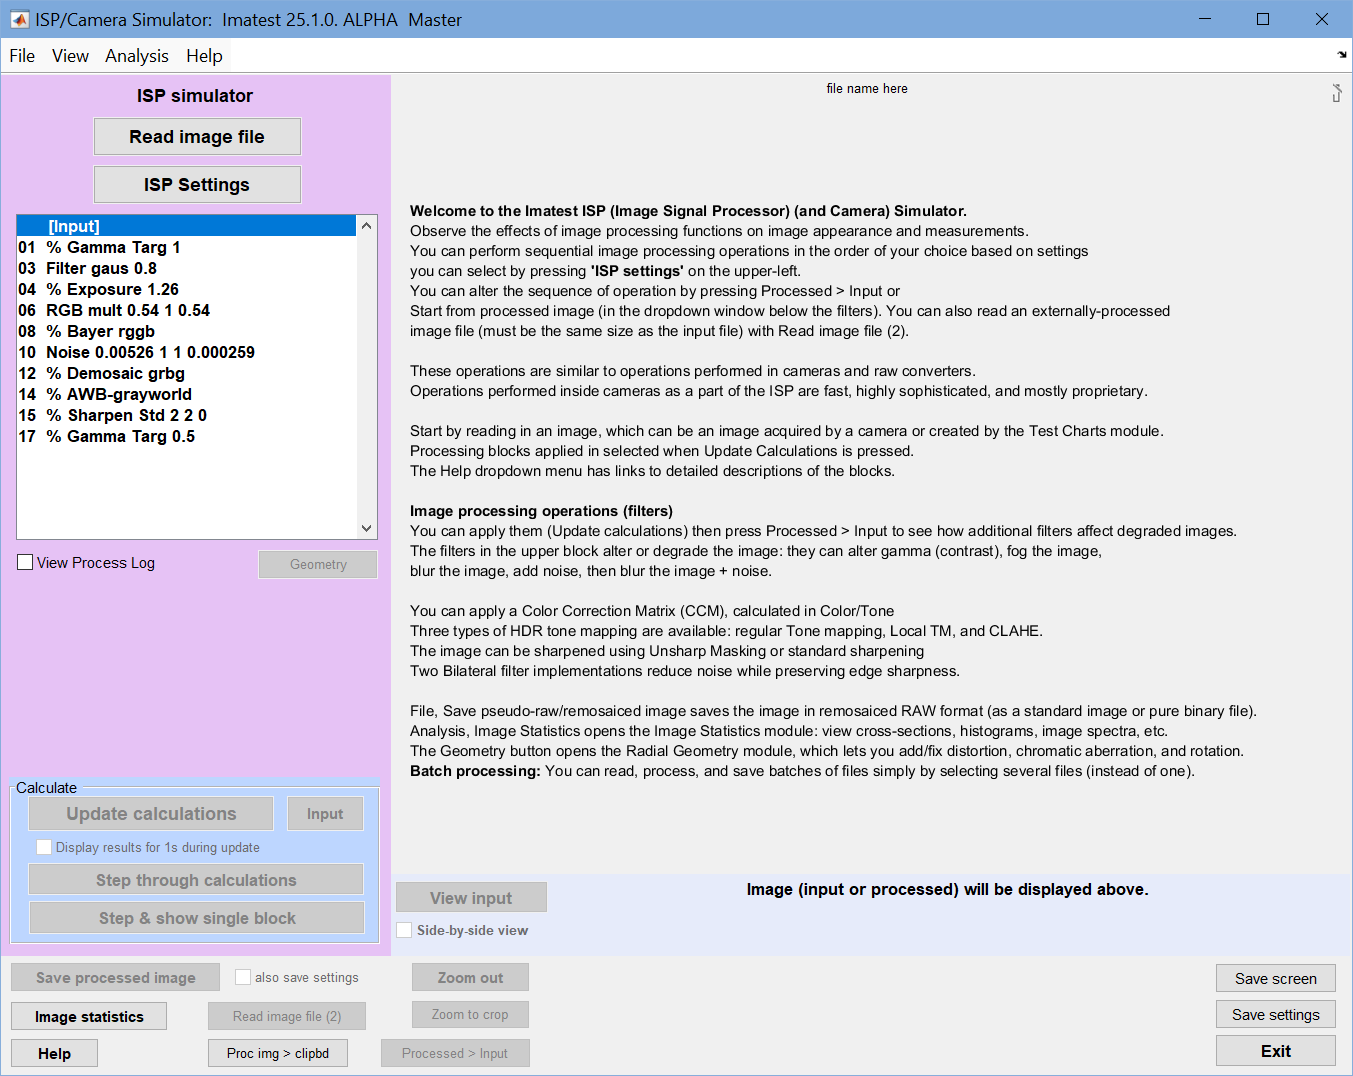This screenshot has width=1353, height=1076.
Task: Select the '12 % Demosaic grbg' list entry
Action: 186,373
